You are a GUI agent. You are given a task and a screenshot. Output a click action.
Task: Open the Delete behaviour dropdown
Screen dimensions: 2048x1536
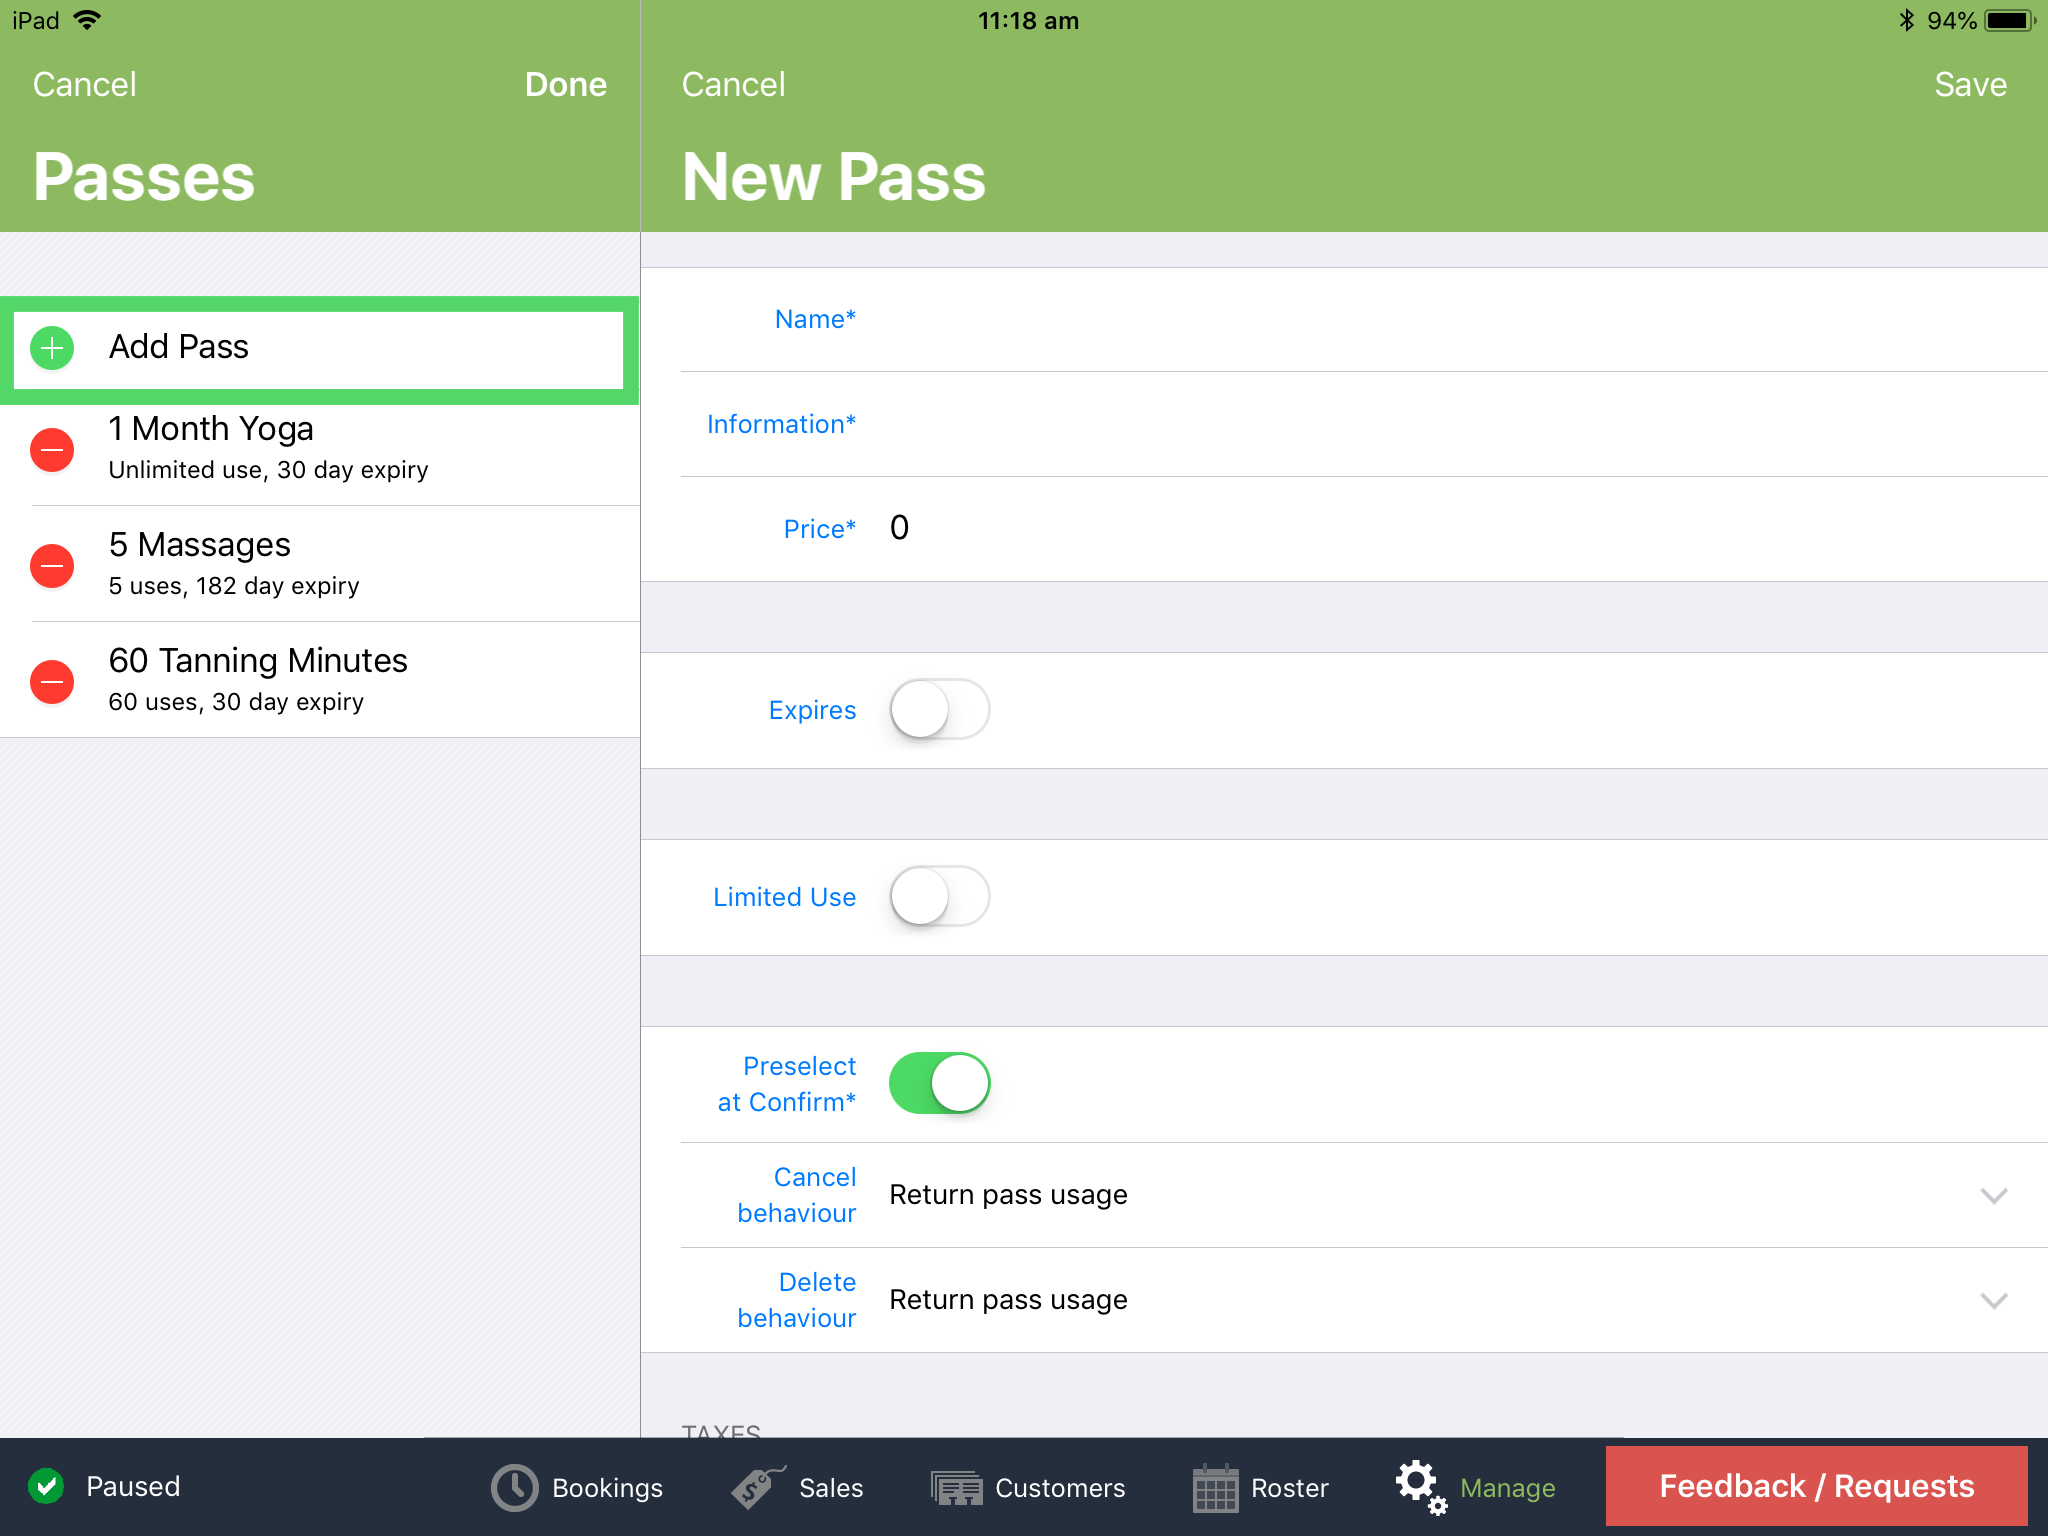[1993, 1300]
